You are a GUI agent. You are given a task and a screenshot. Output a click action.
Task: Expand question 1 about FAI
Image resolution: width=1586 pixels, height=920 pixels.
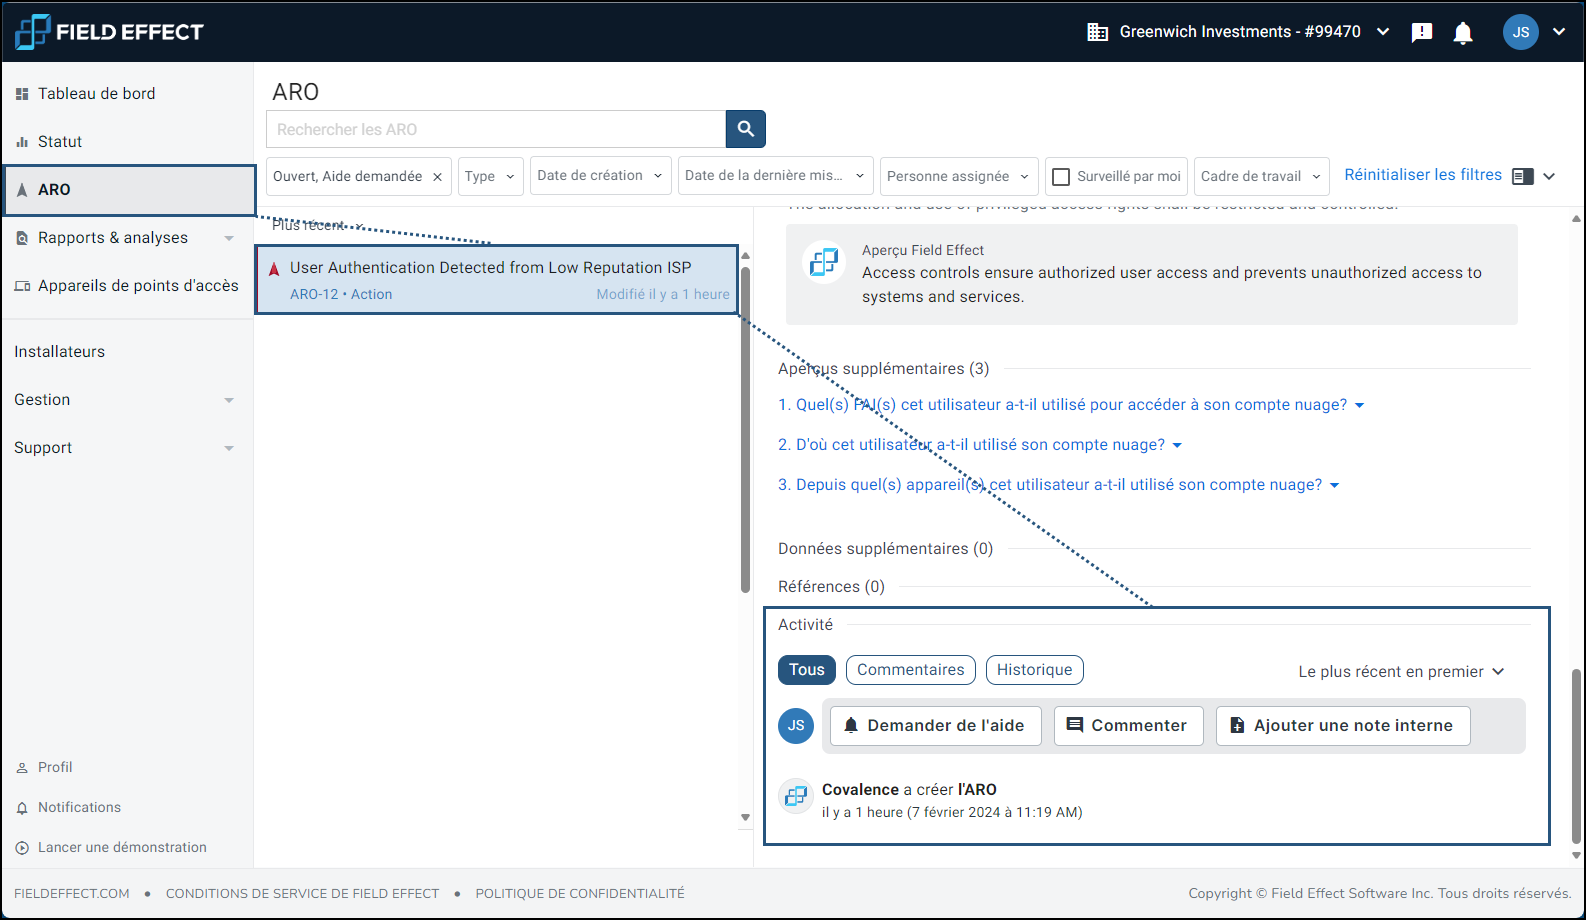1071,405
